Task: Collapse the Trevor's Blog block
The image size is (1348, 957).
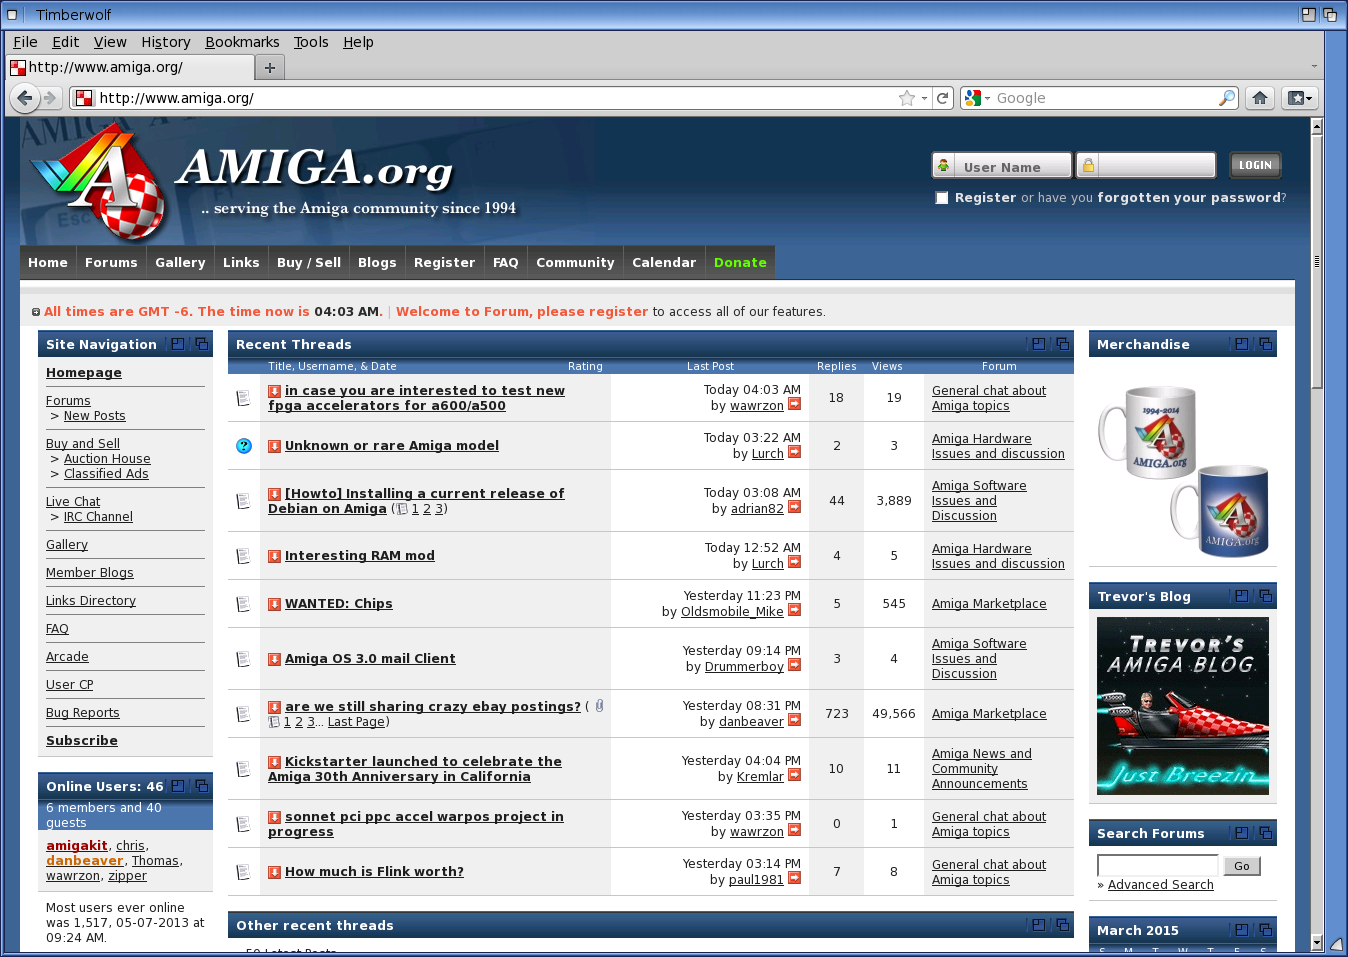Action: (1242, 596)
